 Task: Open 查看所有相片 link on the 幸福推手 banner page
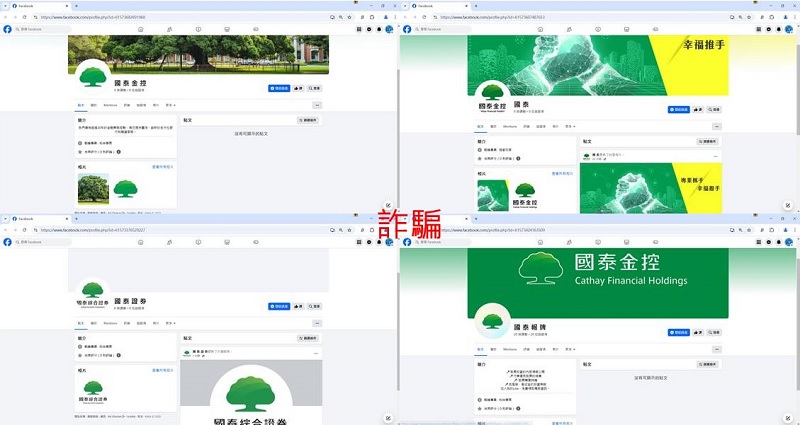(562, 174)
